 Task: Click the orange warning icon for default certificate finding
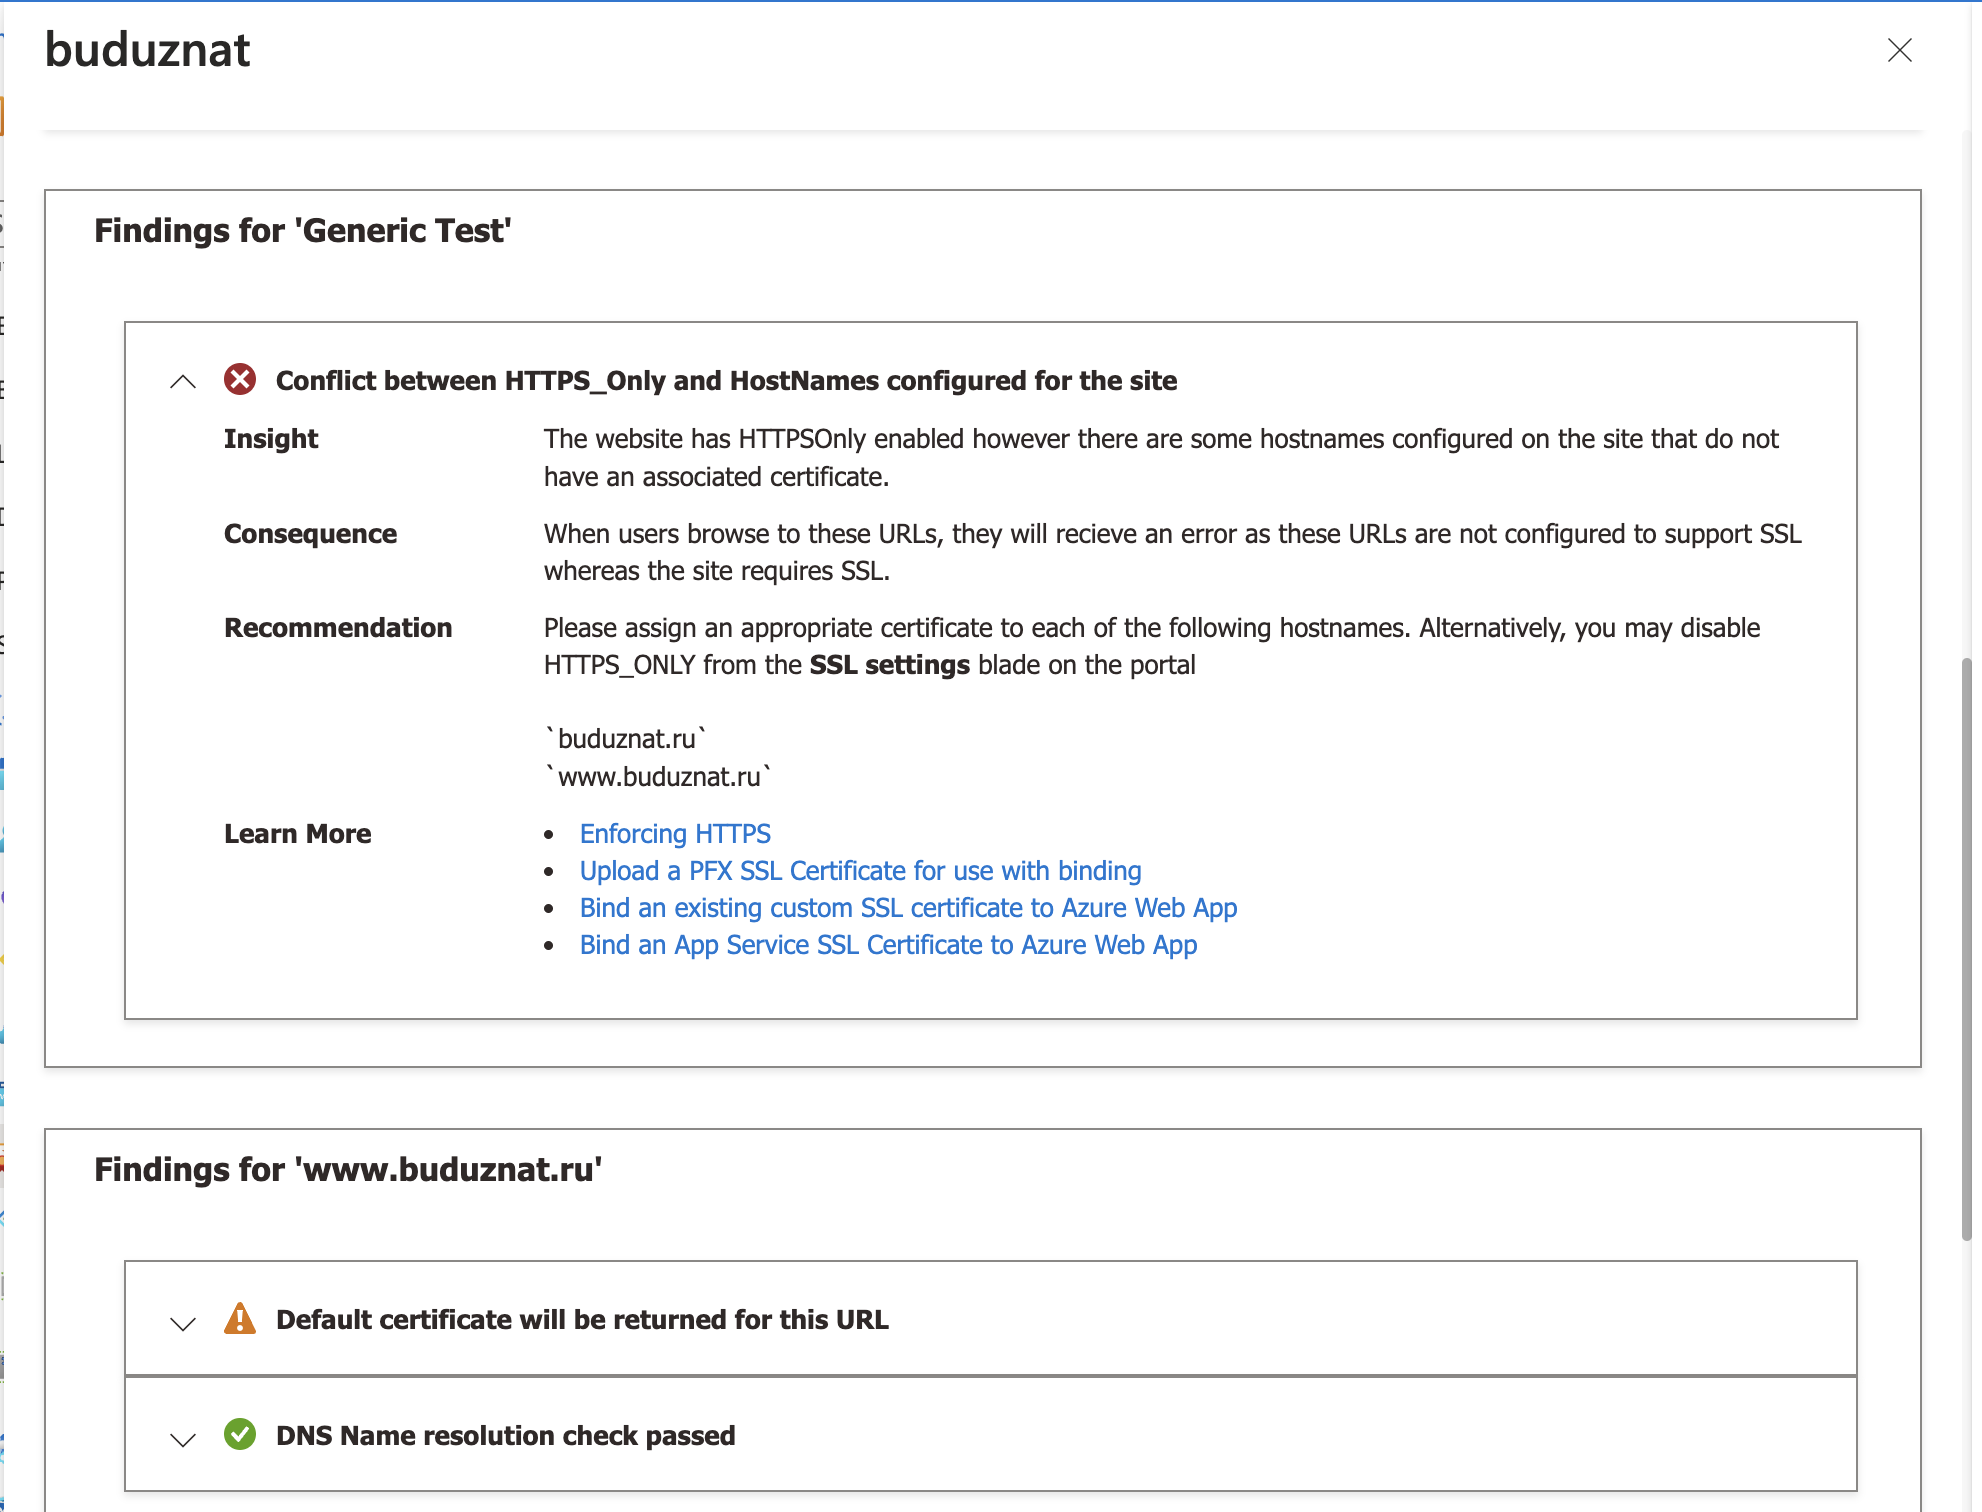239,1320
